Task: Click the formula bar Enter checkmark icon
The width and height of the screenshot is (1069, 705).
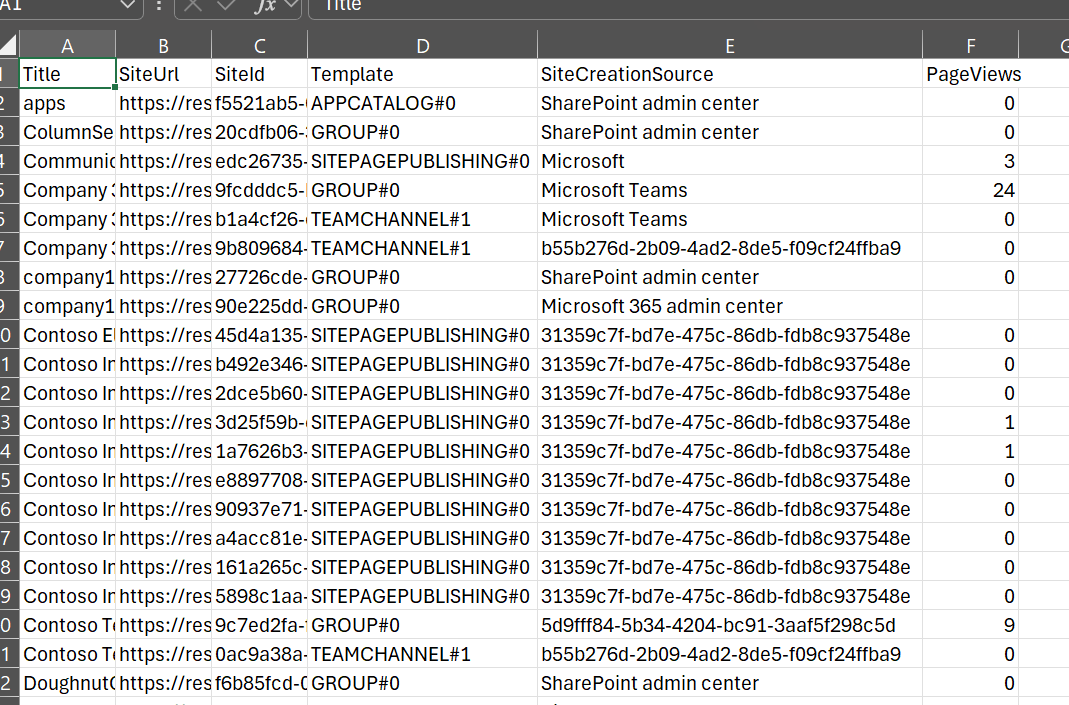Action: (226, 5)
